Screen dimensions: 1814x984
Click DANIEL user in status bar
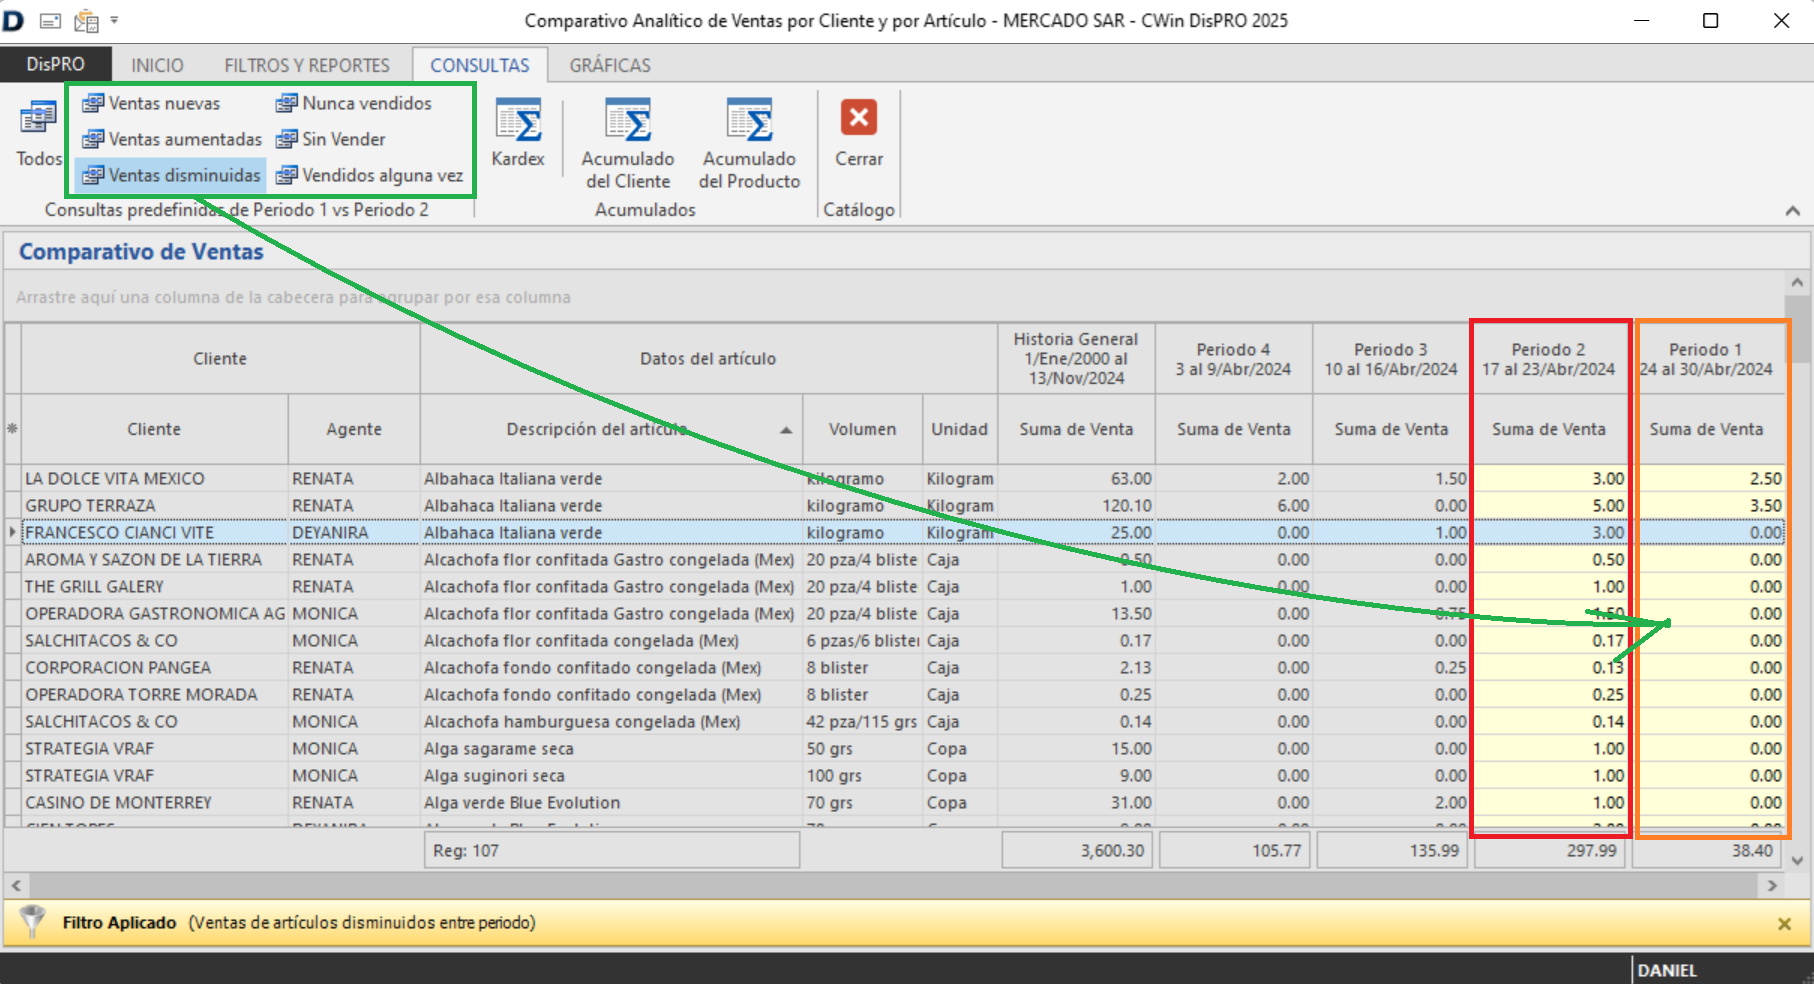click(x=1667, y=970)
